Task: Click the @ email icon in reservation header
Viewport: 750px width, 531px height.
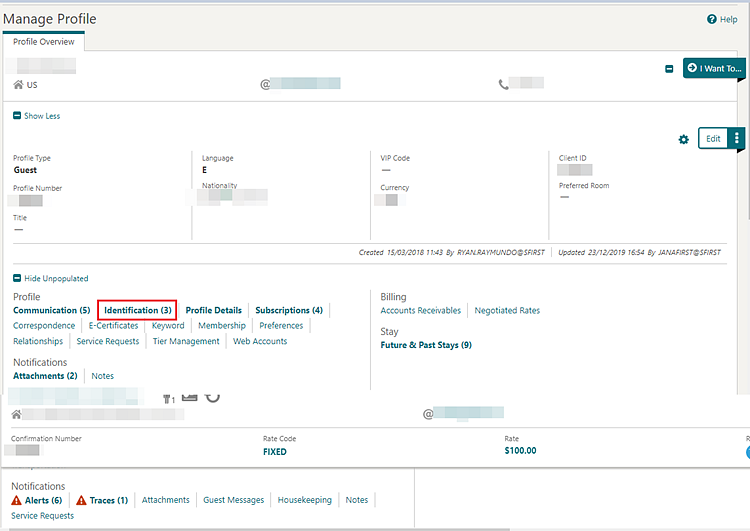Action: [x=428, y=414]
